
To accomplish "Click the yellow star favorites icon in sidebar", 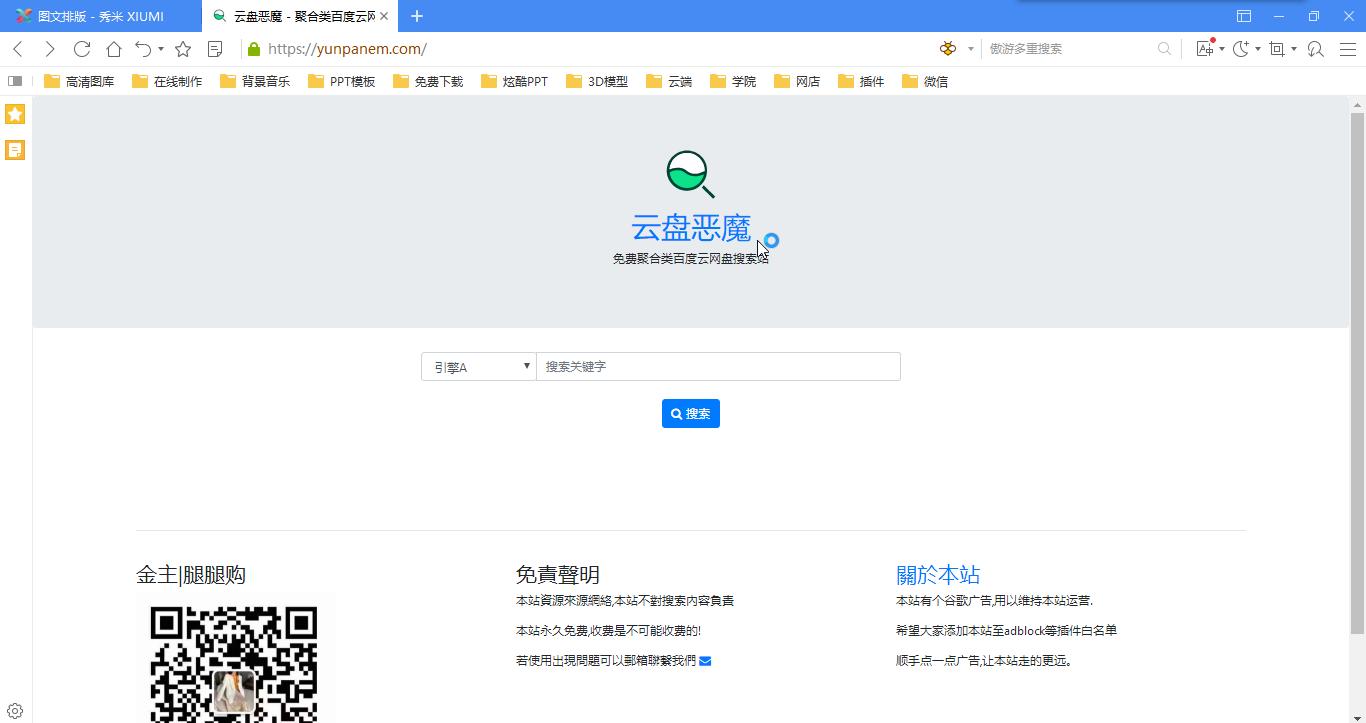I will tap(14, 114).
